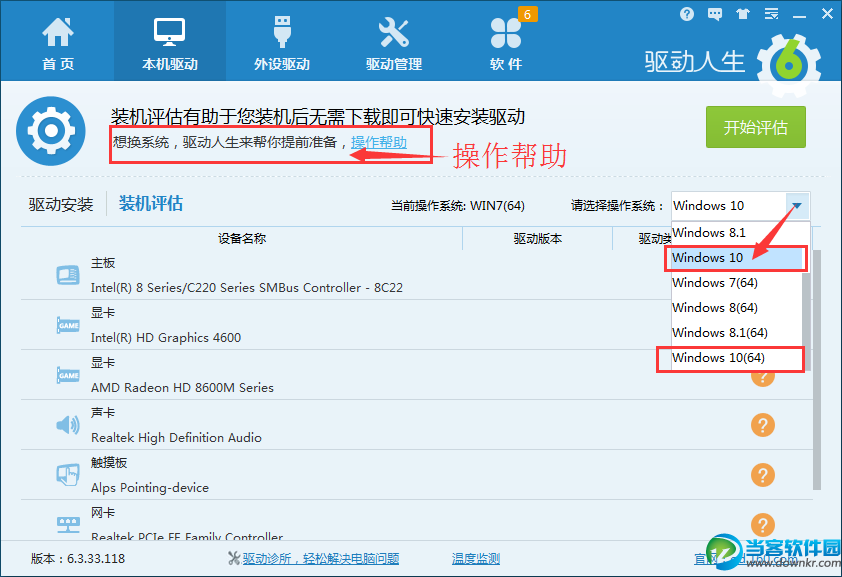
Task: Open the 首页 home tab
Action: [57, 43]
